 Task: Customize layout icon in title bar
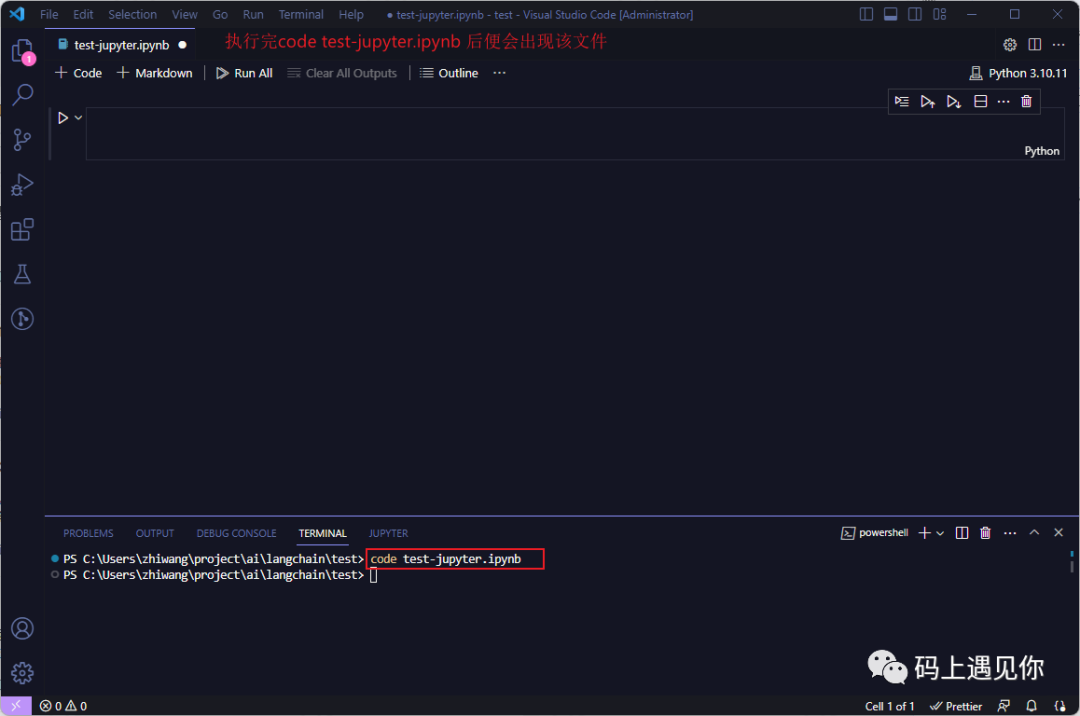pyautogui.click(x=939, y=14)
